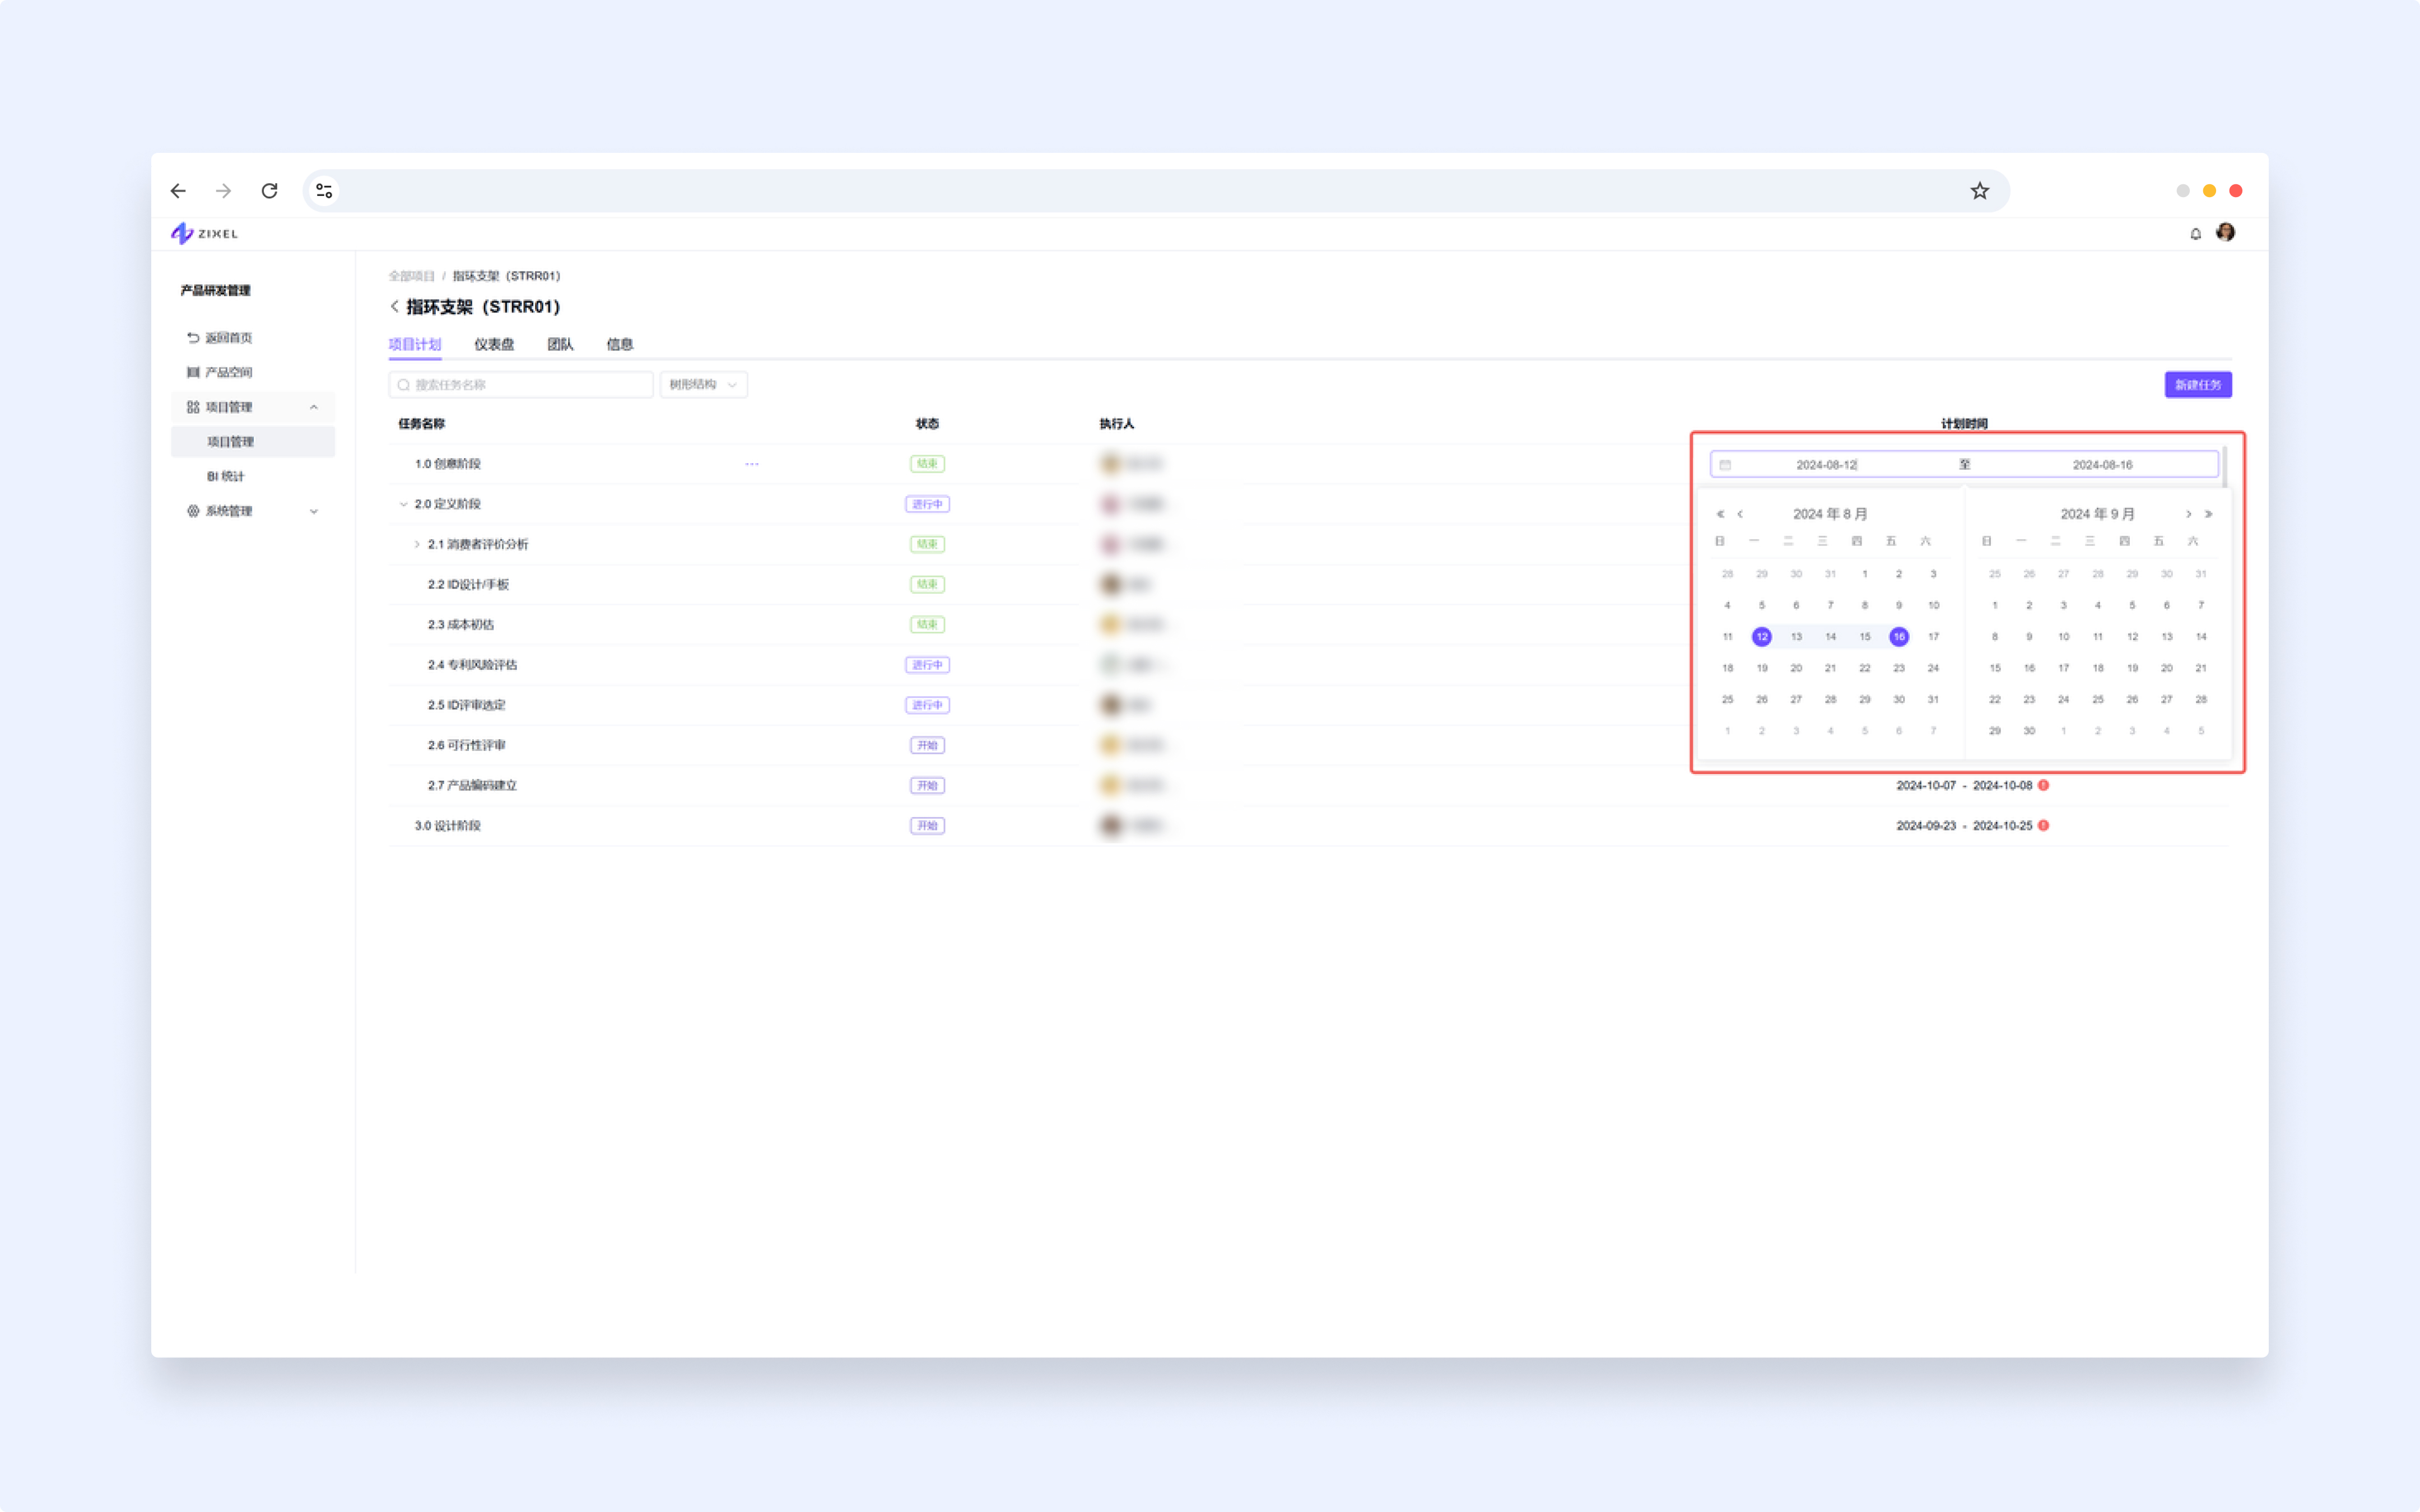This screenshot has width=2420, height=1512.
Task: Select the 2.7 产品编码建立 task name
Action: pos(472,785)
